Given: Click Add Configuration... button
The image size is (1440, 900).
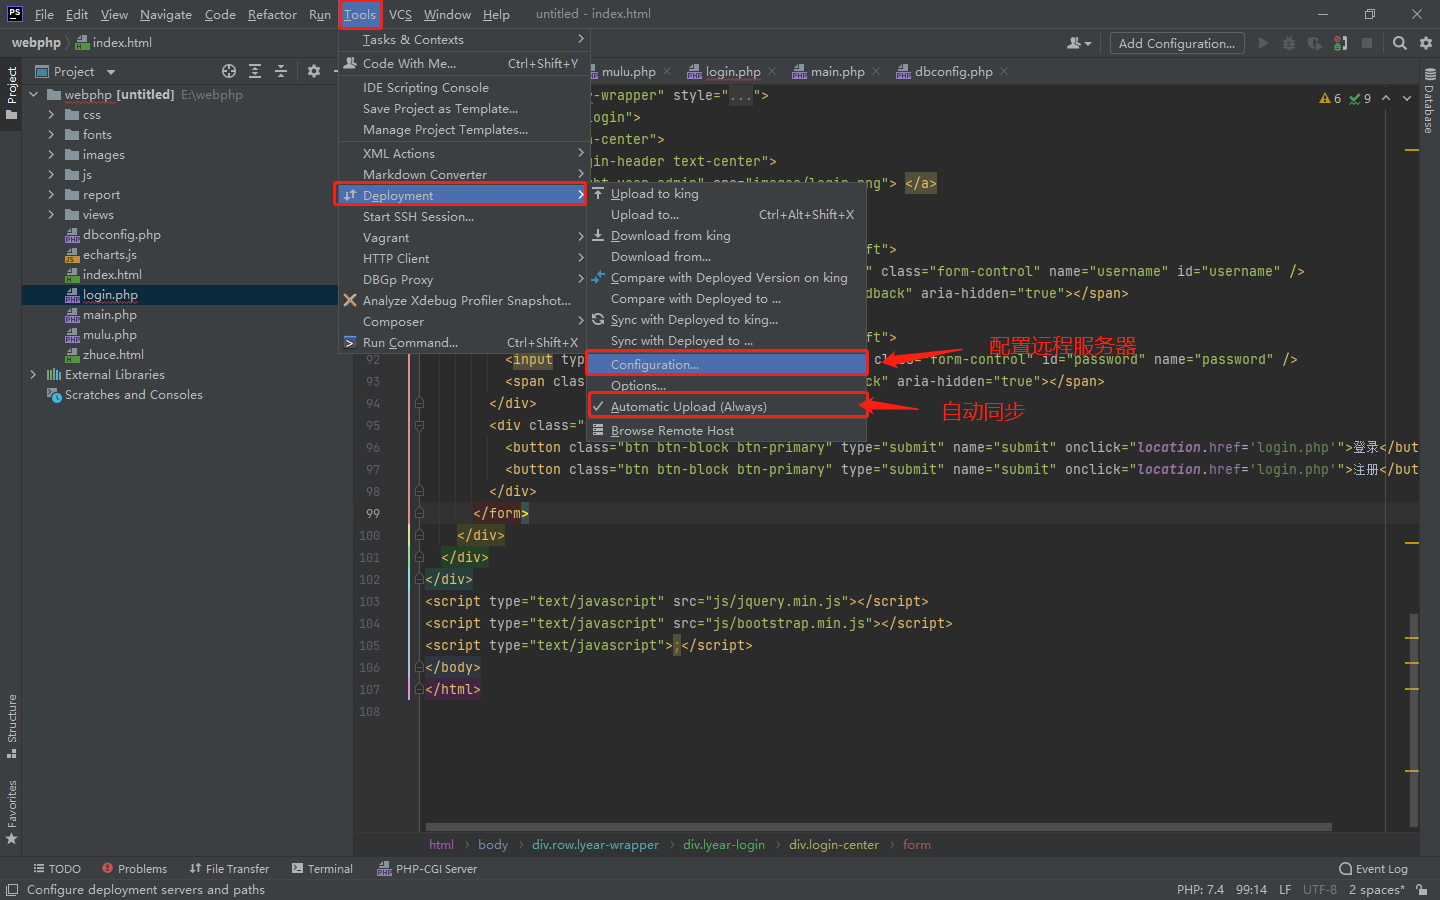Looking at the screenshot, I should 1177,43.
